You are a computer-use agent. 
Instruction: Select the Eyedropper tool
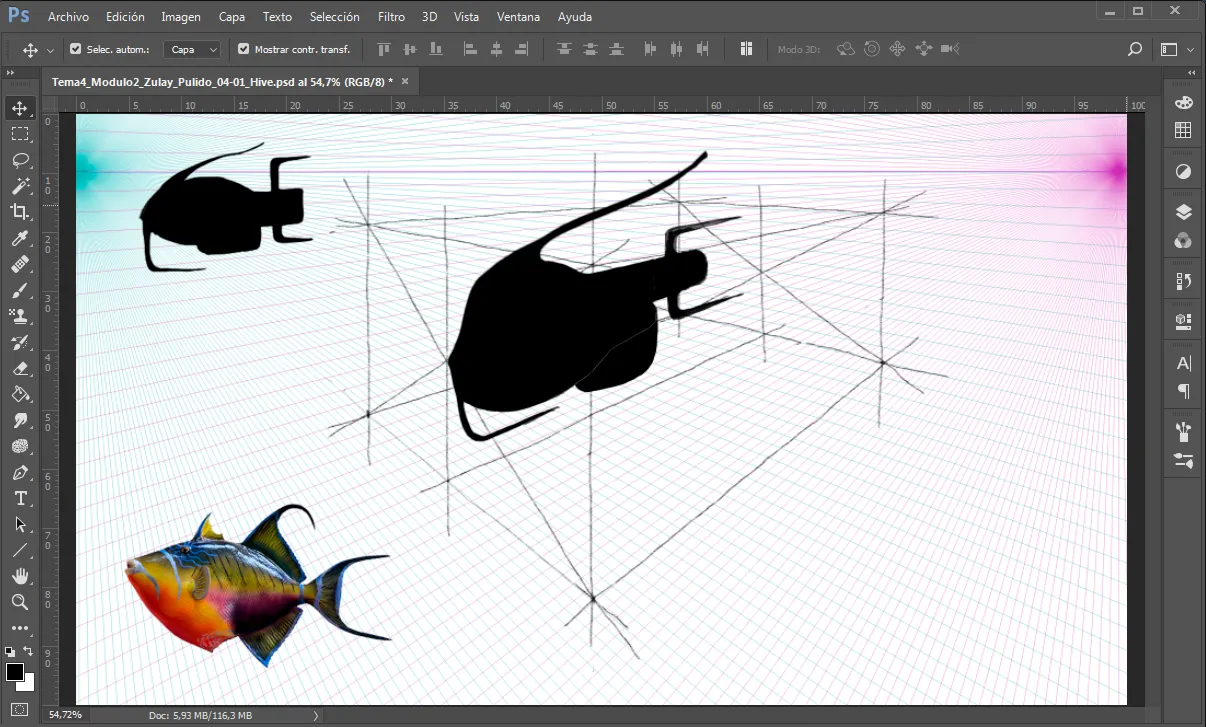pyautogui.click(x=20, y=238)
